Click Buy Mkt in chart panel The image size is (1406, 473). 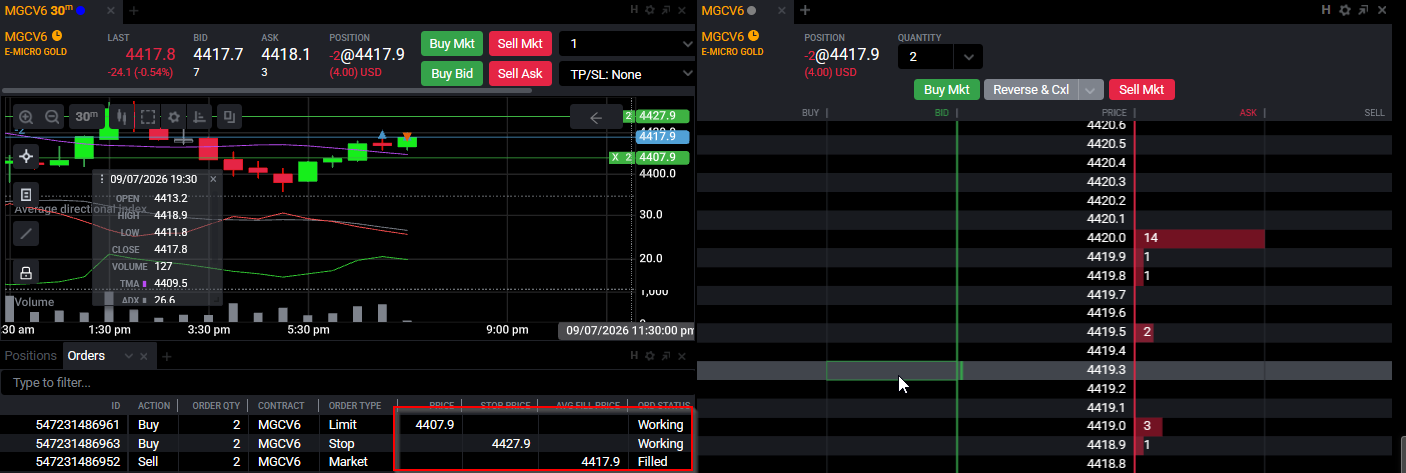452,44
